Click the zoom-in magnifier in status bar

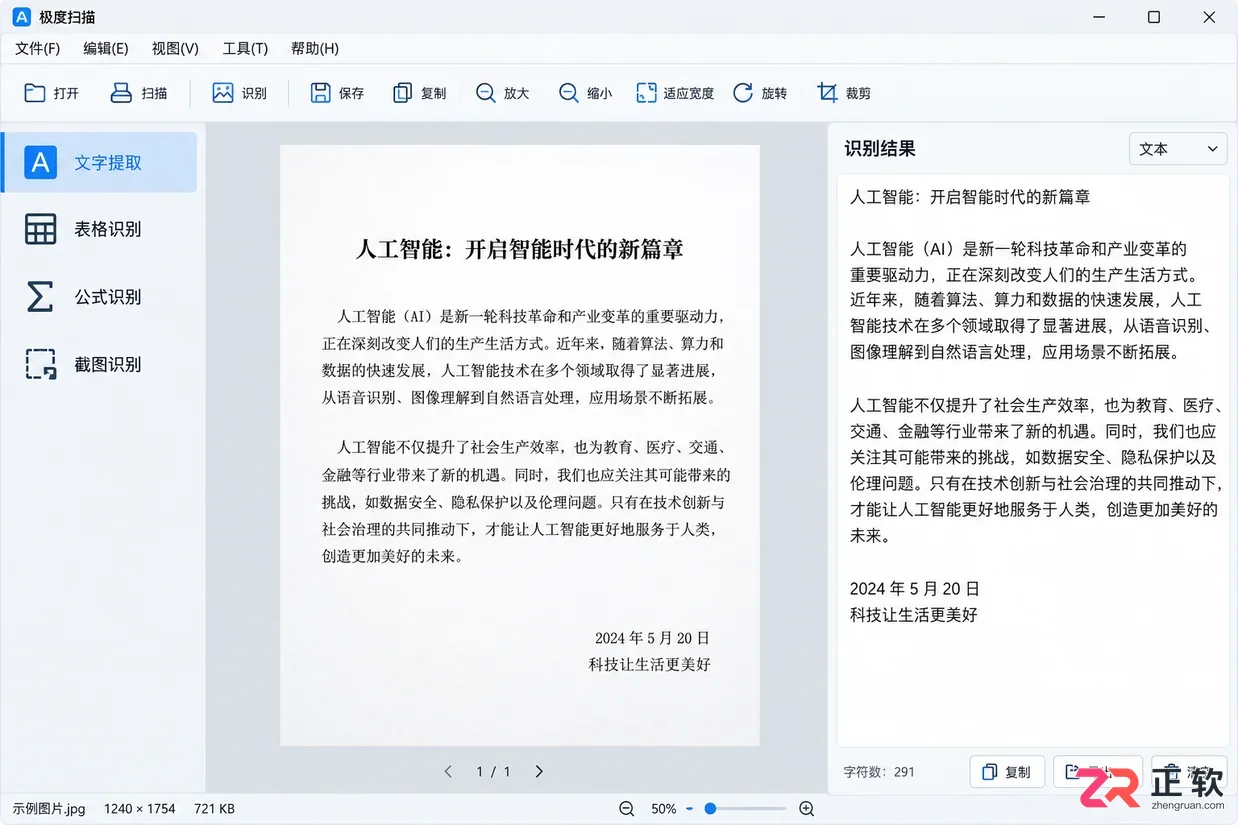pyautogui.click(x=806, y=808)
